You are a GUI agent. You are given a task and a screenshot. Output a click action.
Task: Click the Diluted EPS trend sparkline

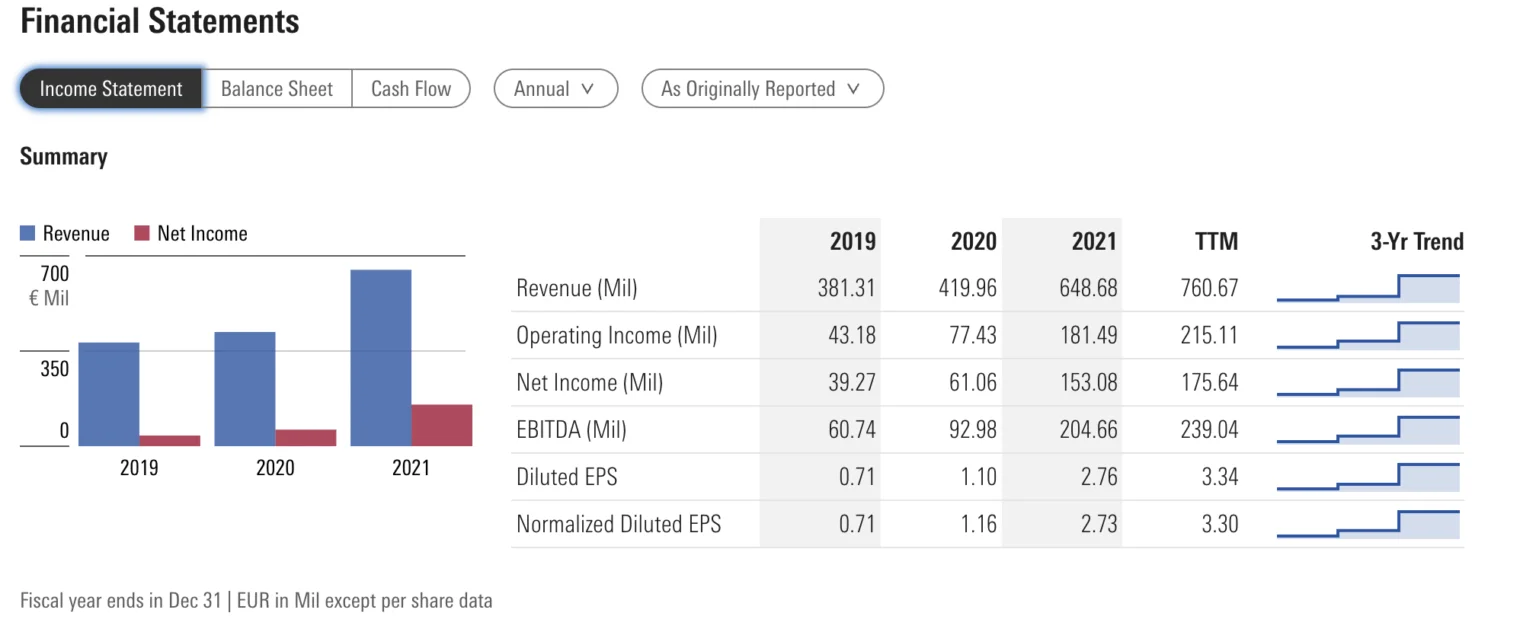tap(1367, 476)
